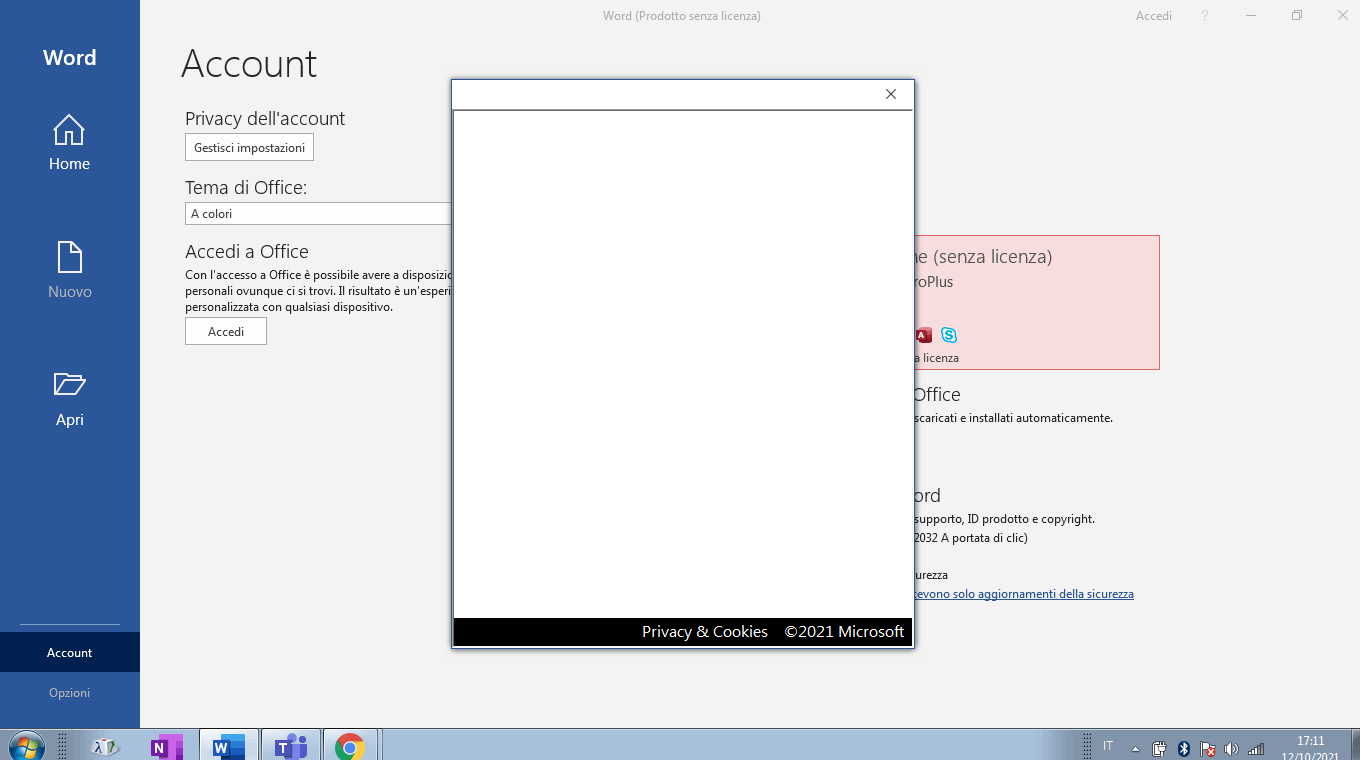The image size is (1360, 760).
Task: Launch the lambda app from taskbar
Action: (x=105, y=746)
